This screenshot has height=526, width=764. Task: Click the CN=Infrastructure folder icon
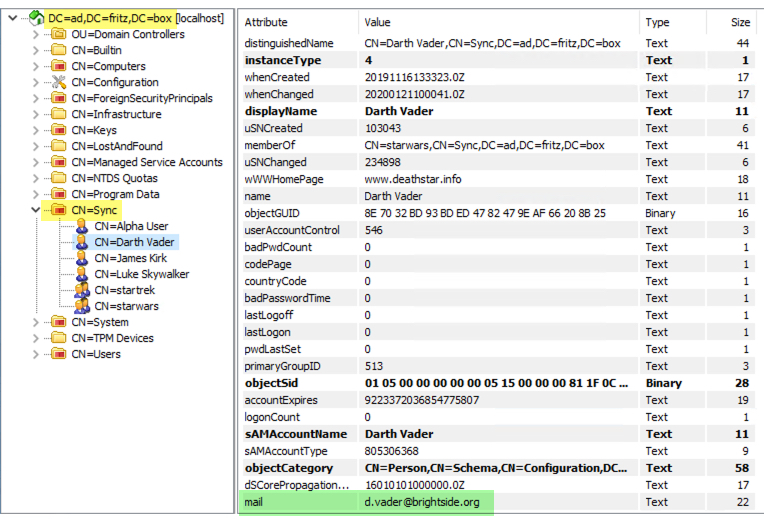58,114
